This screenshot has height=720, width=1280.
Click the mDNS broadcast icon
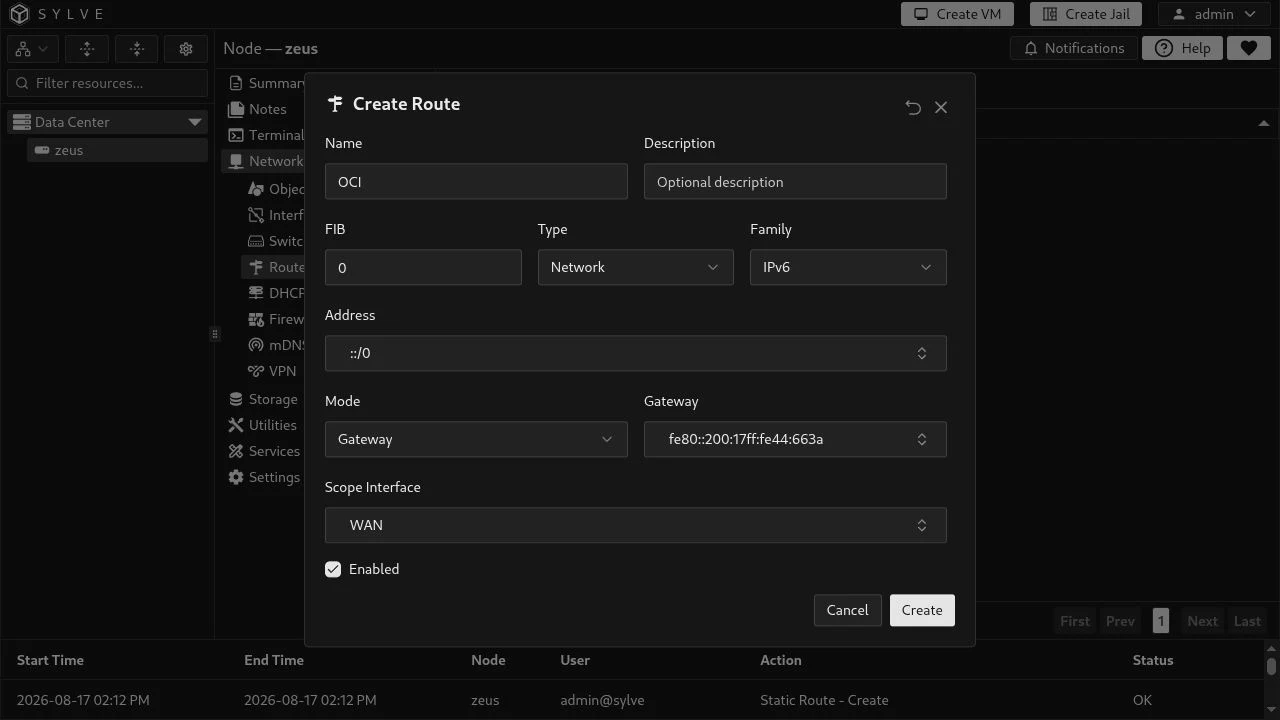coord(255,345)
